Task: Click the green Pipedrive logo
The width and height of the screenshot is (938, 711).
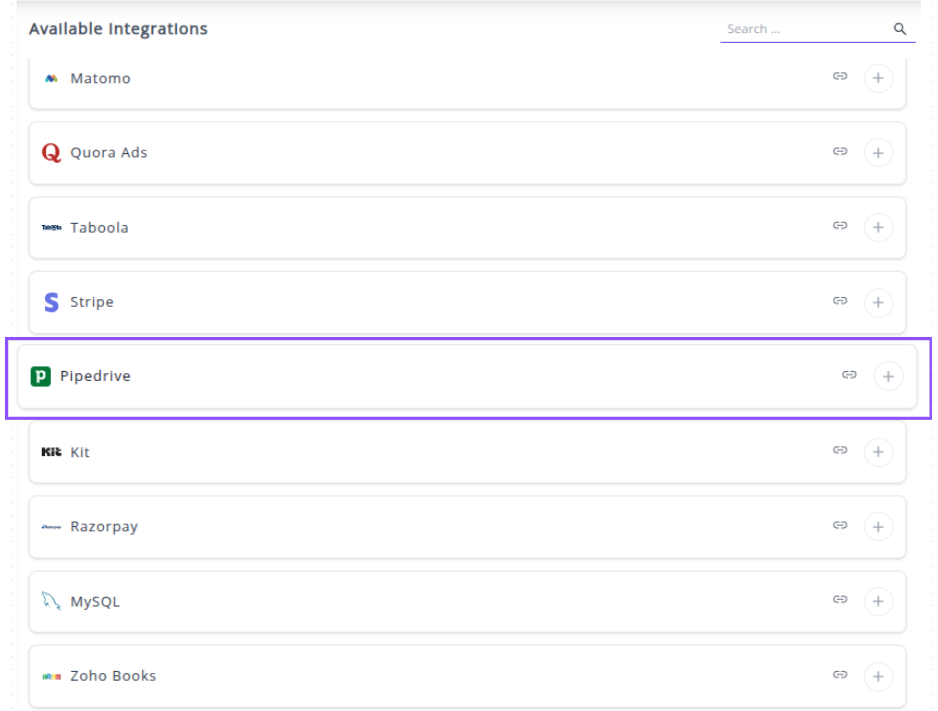Action: click(x=41, y=377)
